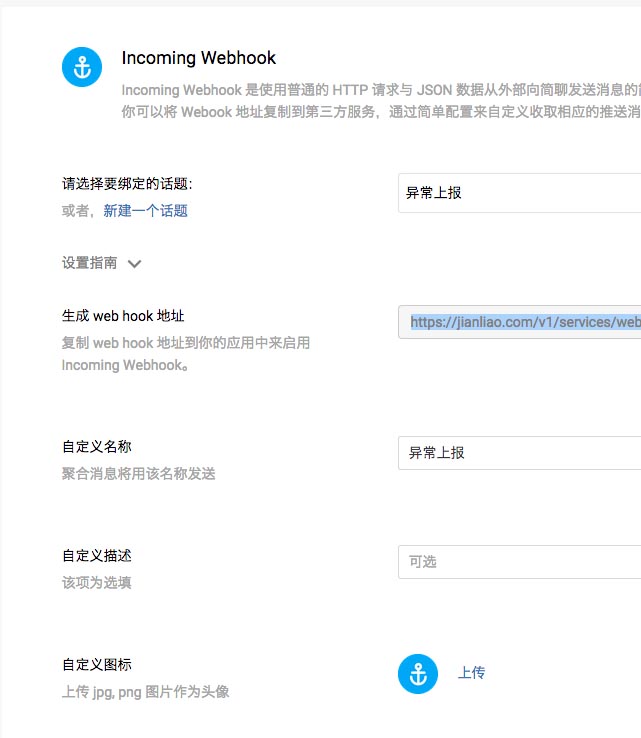Click the 生成 web hook 地址 label

(123, 316)
